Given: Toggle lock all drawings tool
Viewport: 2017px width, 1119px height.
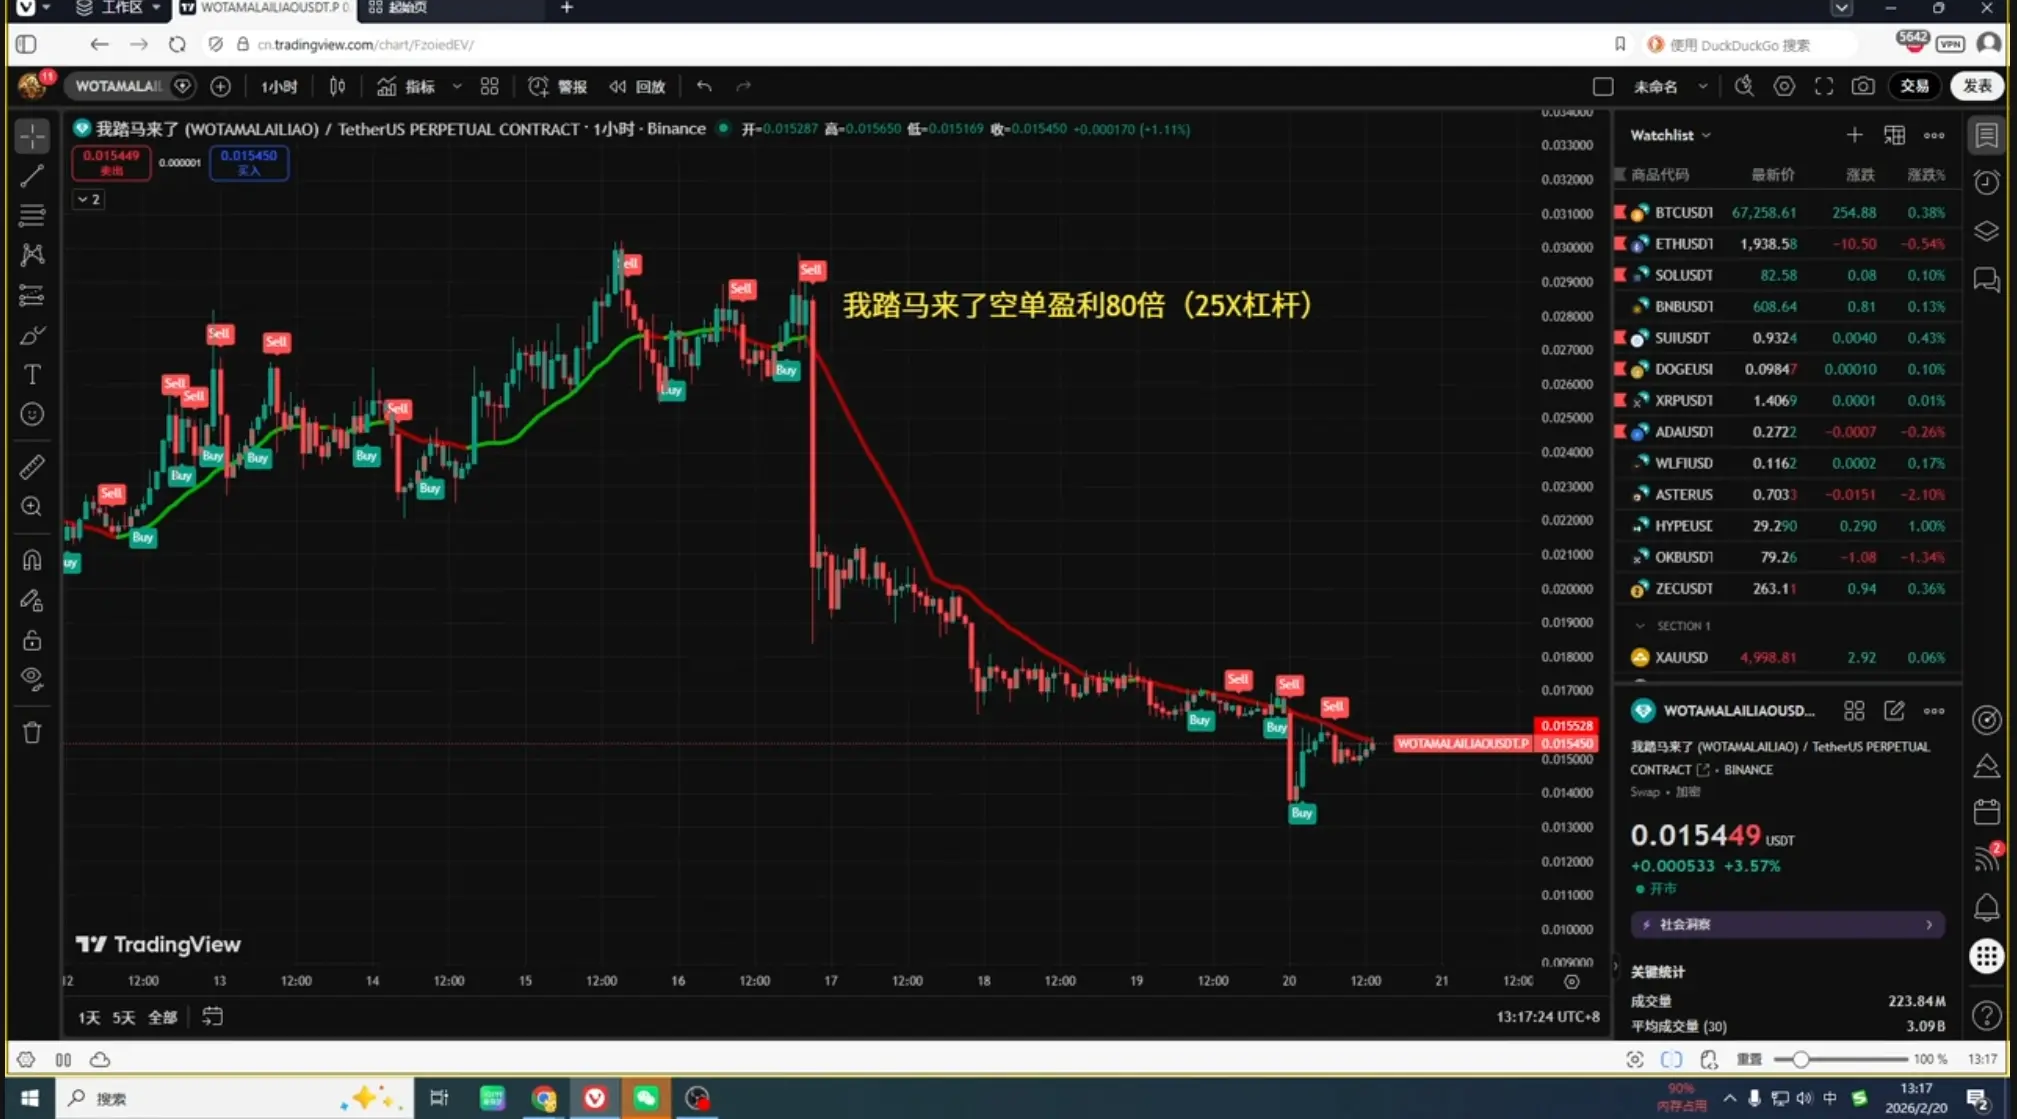Looking at the screenshot, I should click(x=32, y=640).
